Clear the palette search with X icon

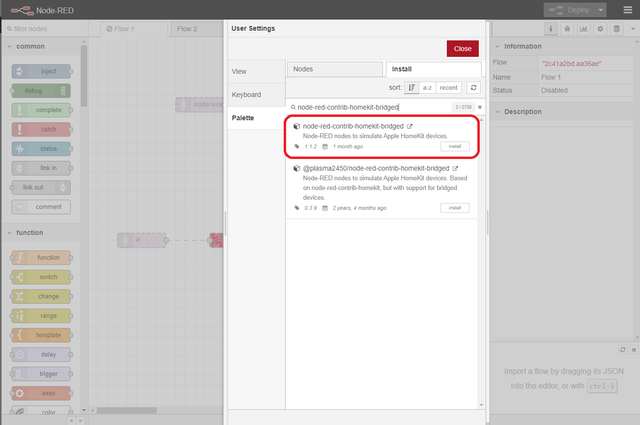pos(479,106)
